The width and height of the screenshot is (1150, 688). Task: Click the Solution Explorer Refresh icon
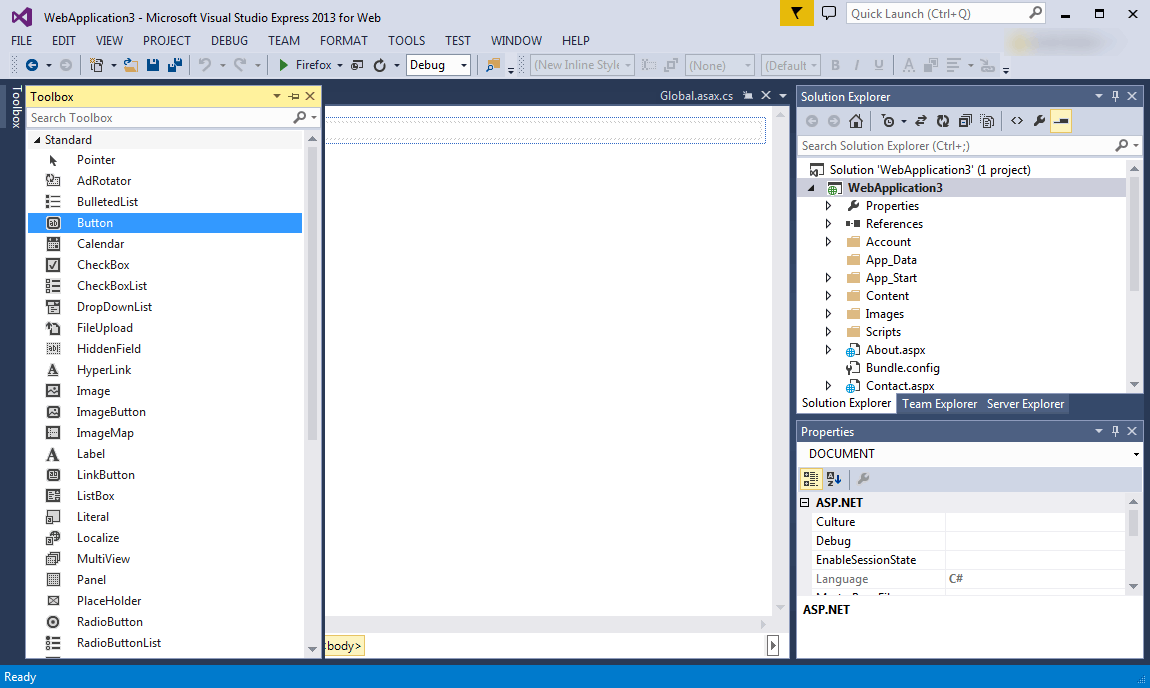(x=943, y=121)
